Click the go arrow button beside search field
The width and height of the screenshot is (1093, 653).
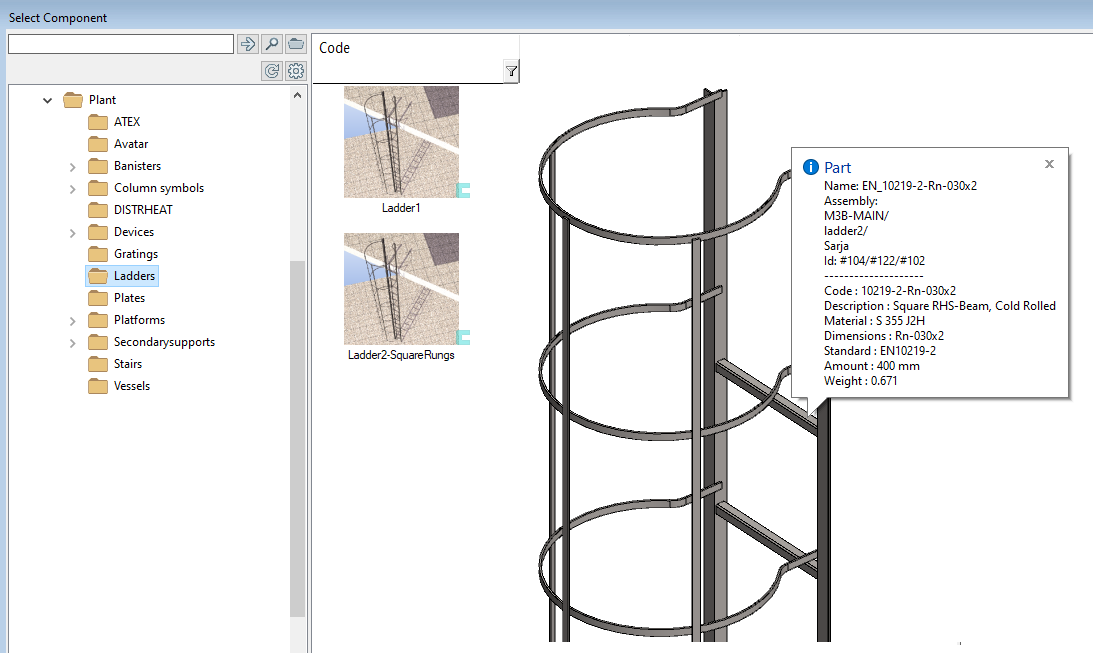click(248, 43)
